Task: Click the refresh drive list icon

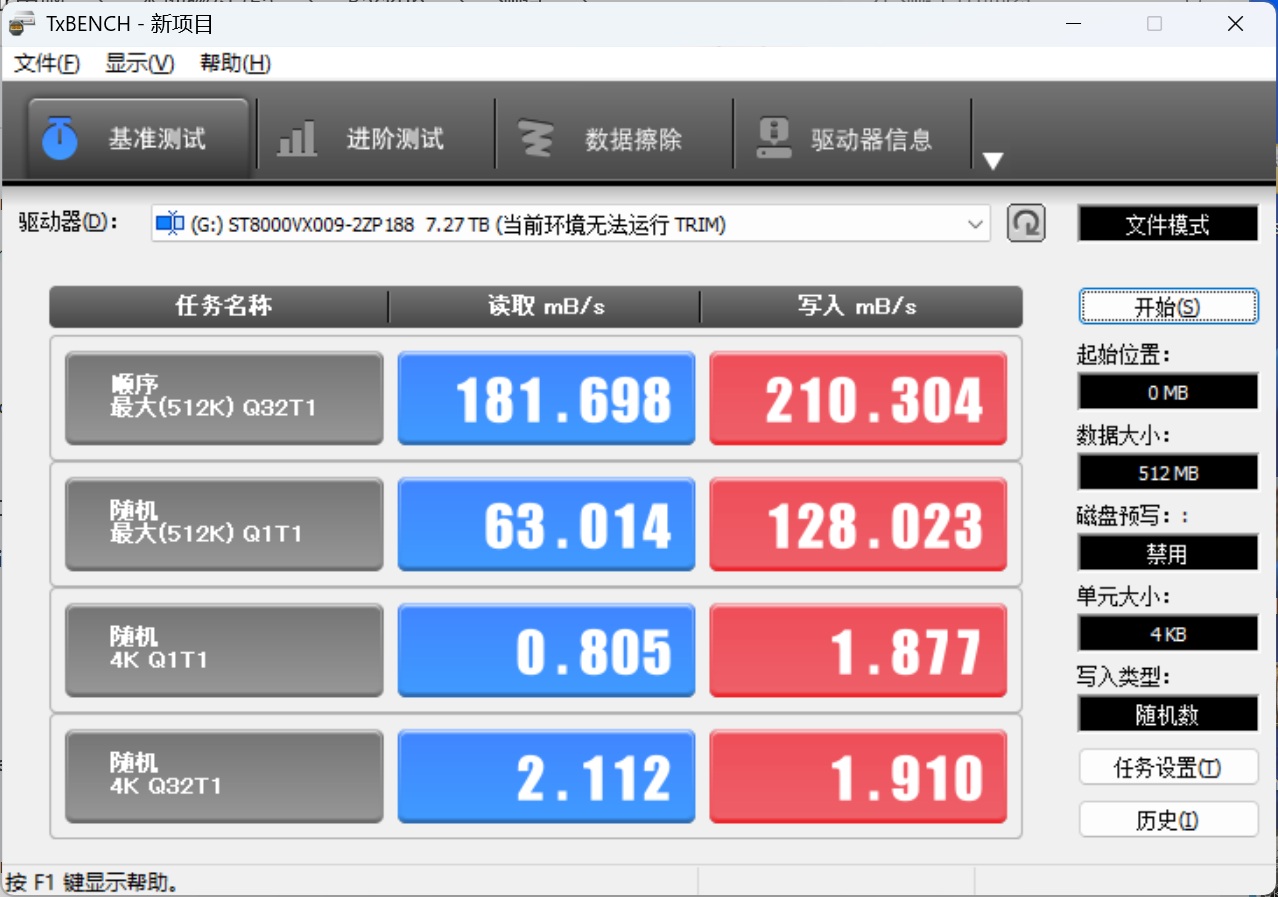Action: [1026, 223]
